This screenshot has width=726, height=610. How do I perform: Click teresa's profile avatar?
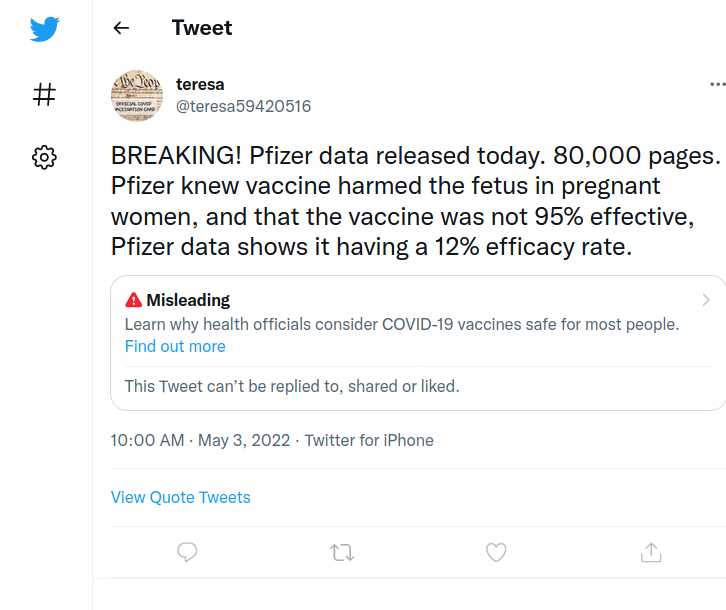click(x=137, y=95)
